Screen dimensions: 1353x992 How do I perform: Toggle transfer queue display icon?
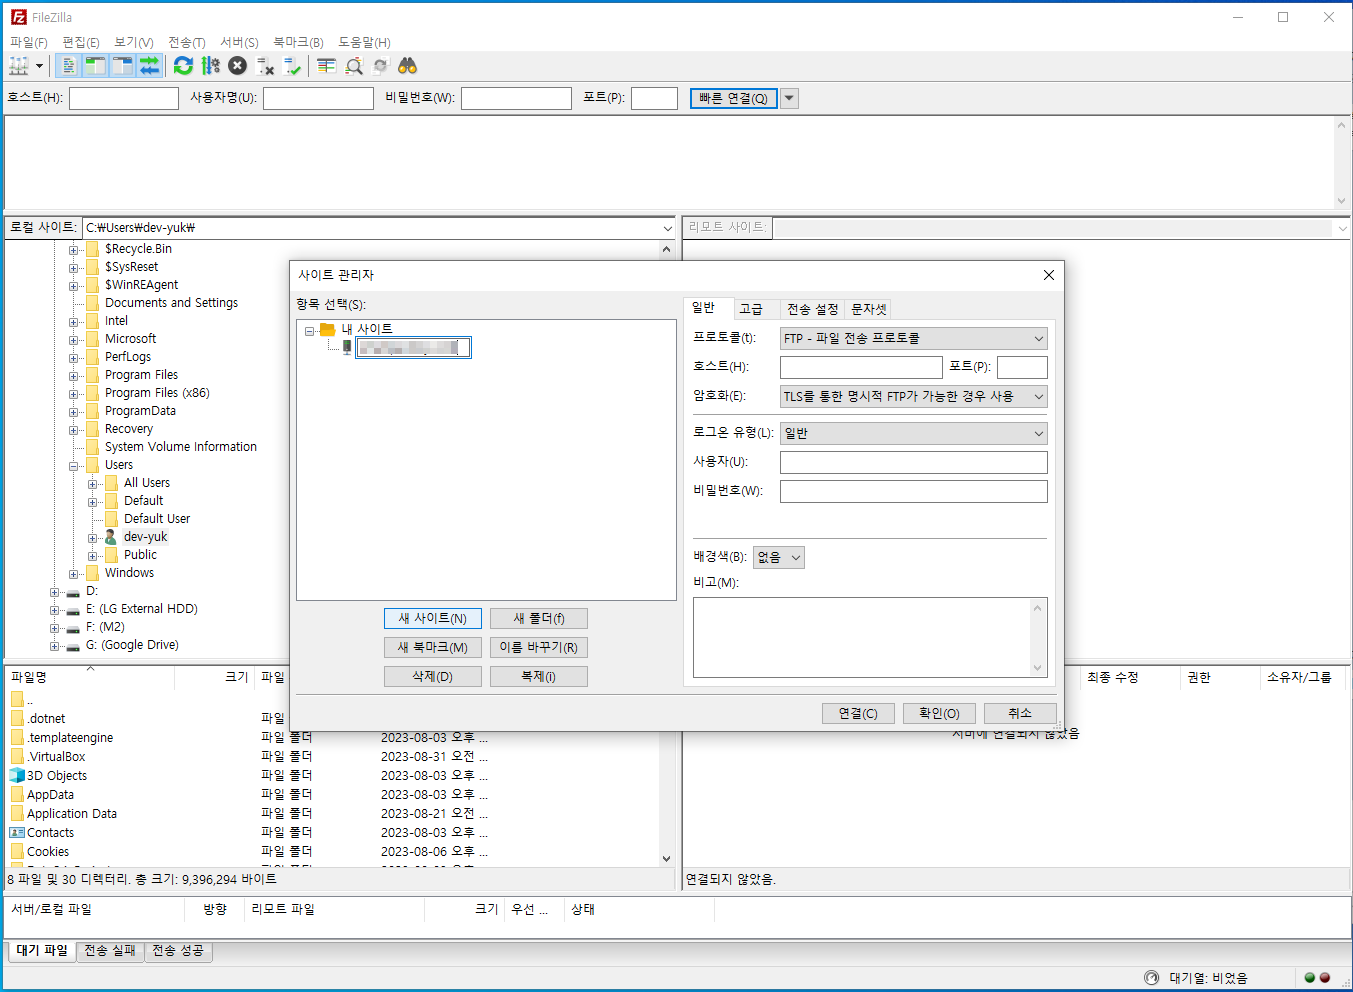pos(149,66)
